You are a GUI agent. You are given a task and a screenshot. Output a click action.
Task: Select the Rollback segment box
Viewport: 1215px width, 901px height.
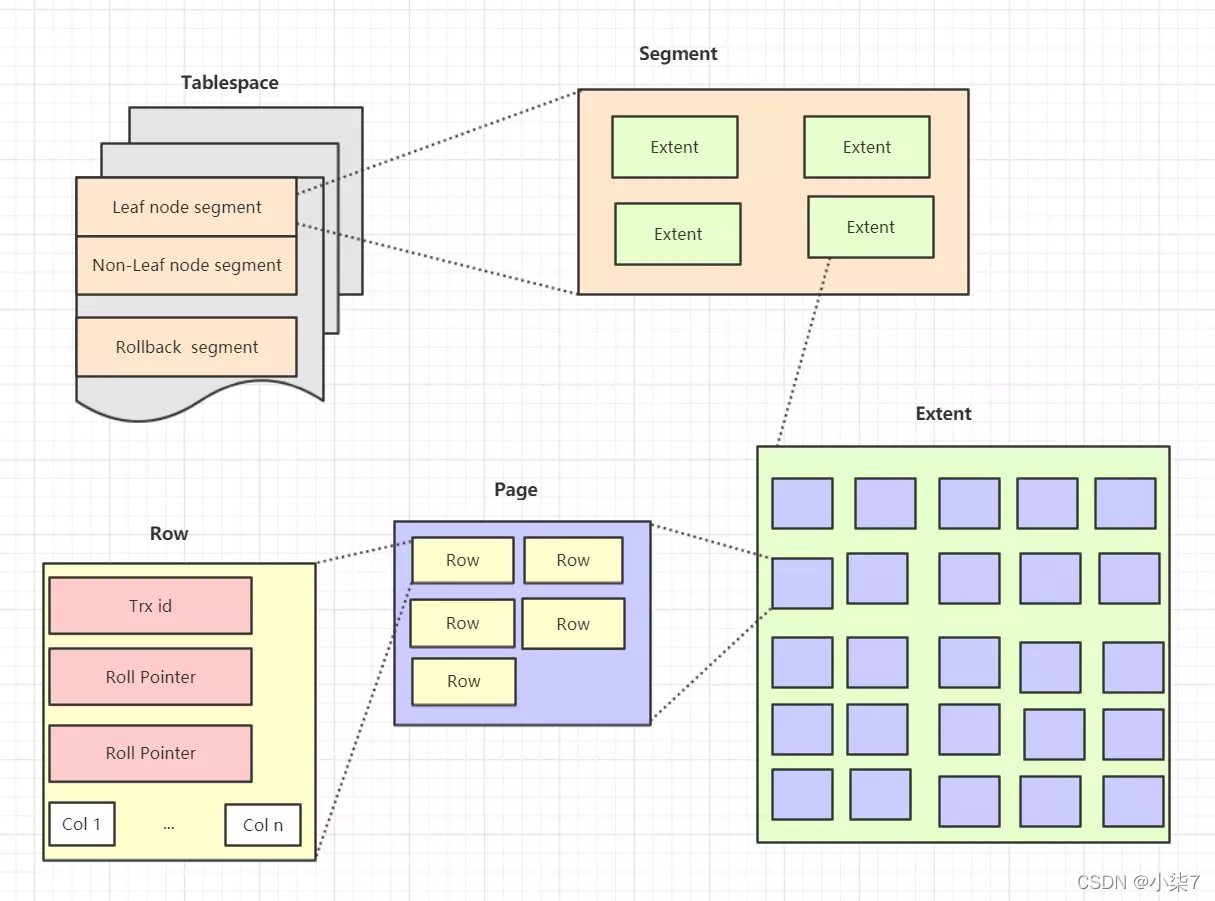click(186, 347)
